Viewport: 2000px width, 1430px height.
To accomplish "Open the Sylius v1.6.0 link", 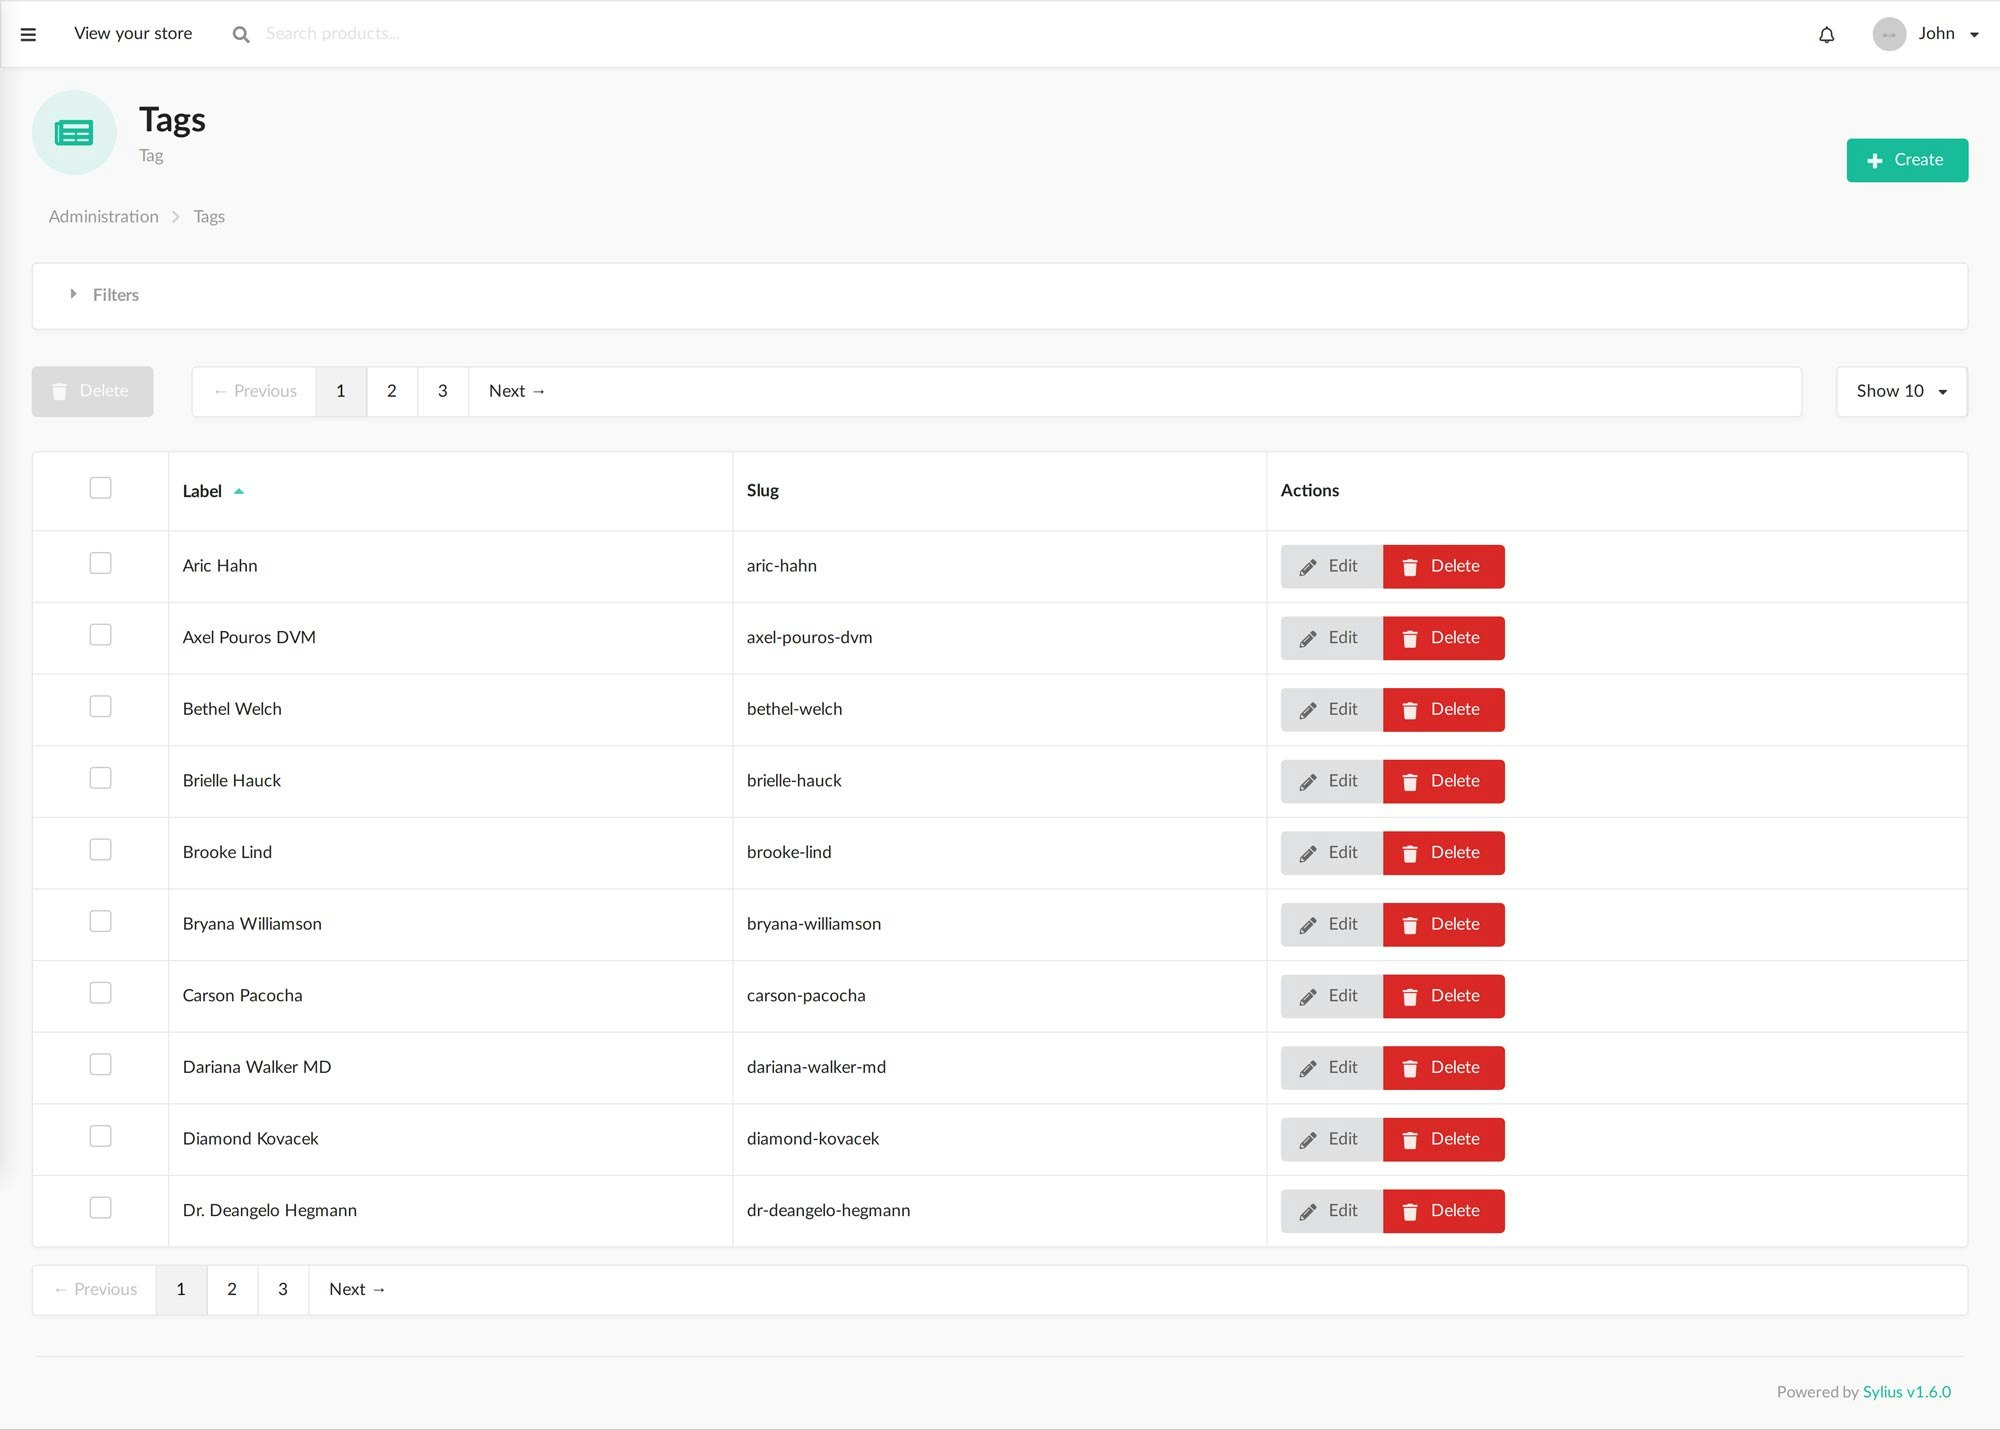I will coord(1906,1391).
